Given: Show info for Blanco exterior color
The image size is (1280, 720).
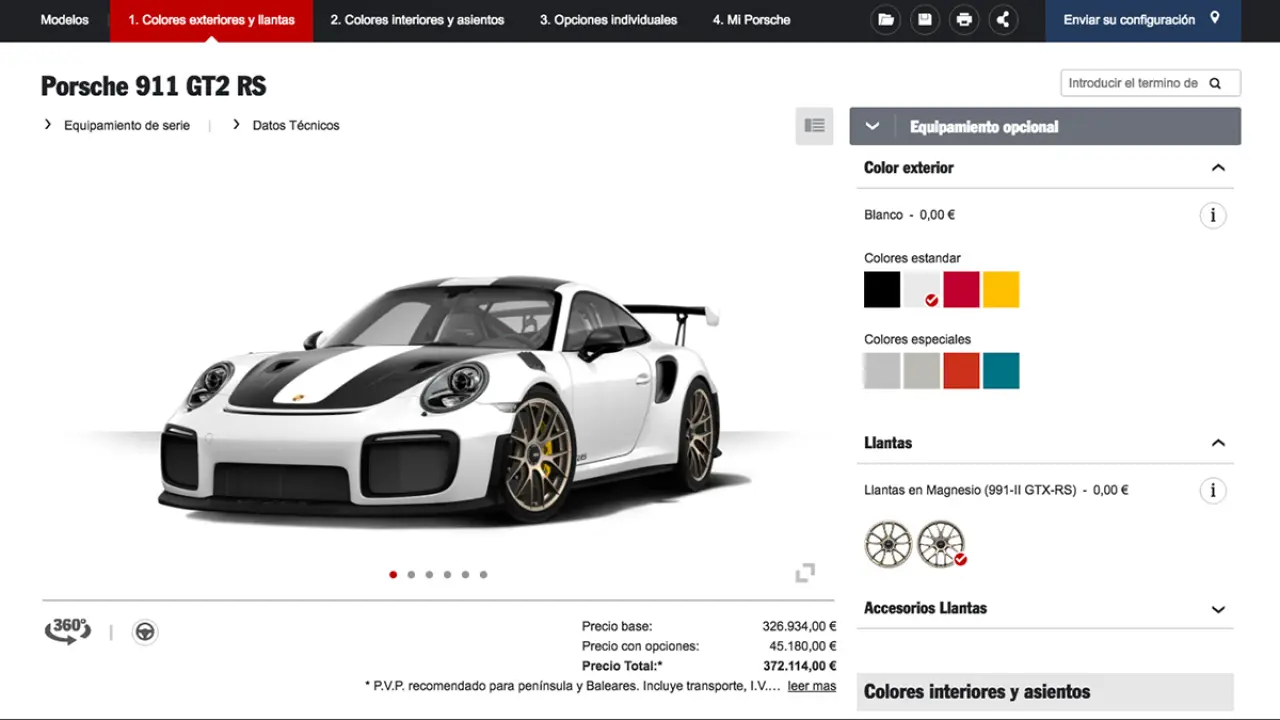Looking at the screenshot, I should tap(1212, 215).
